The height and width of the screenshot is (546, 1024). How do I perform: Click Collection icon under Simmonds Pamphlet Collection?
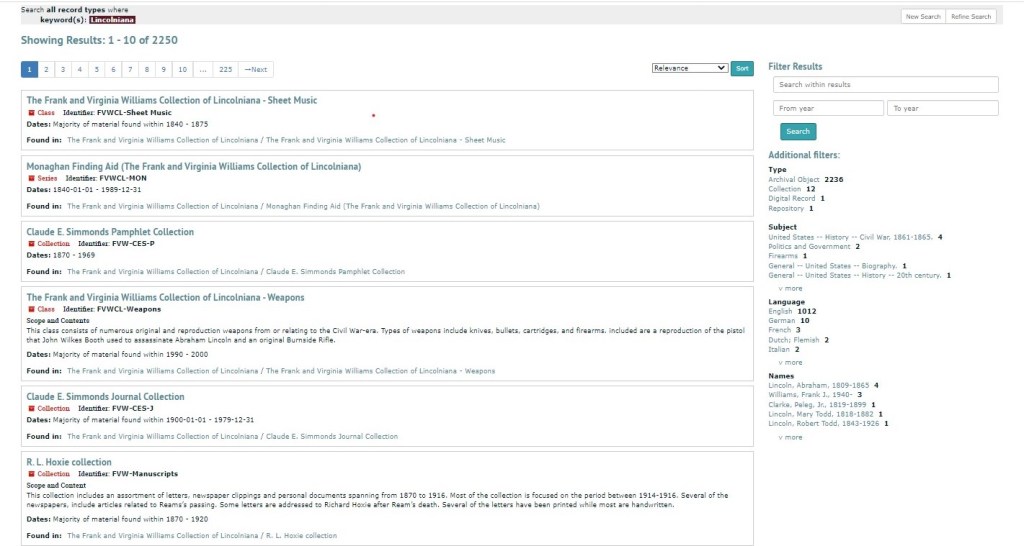click(x=31, y=244)
